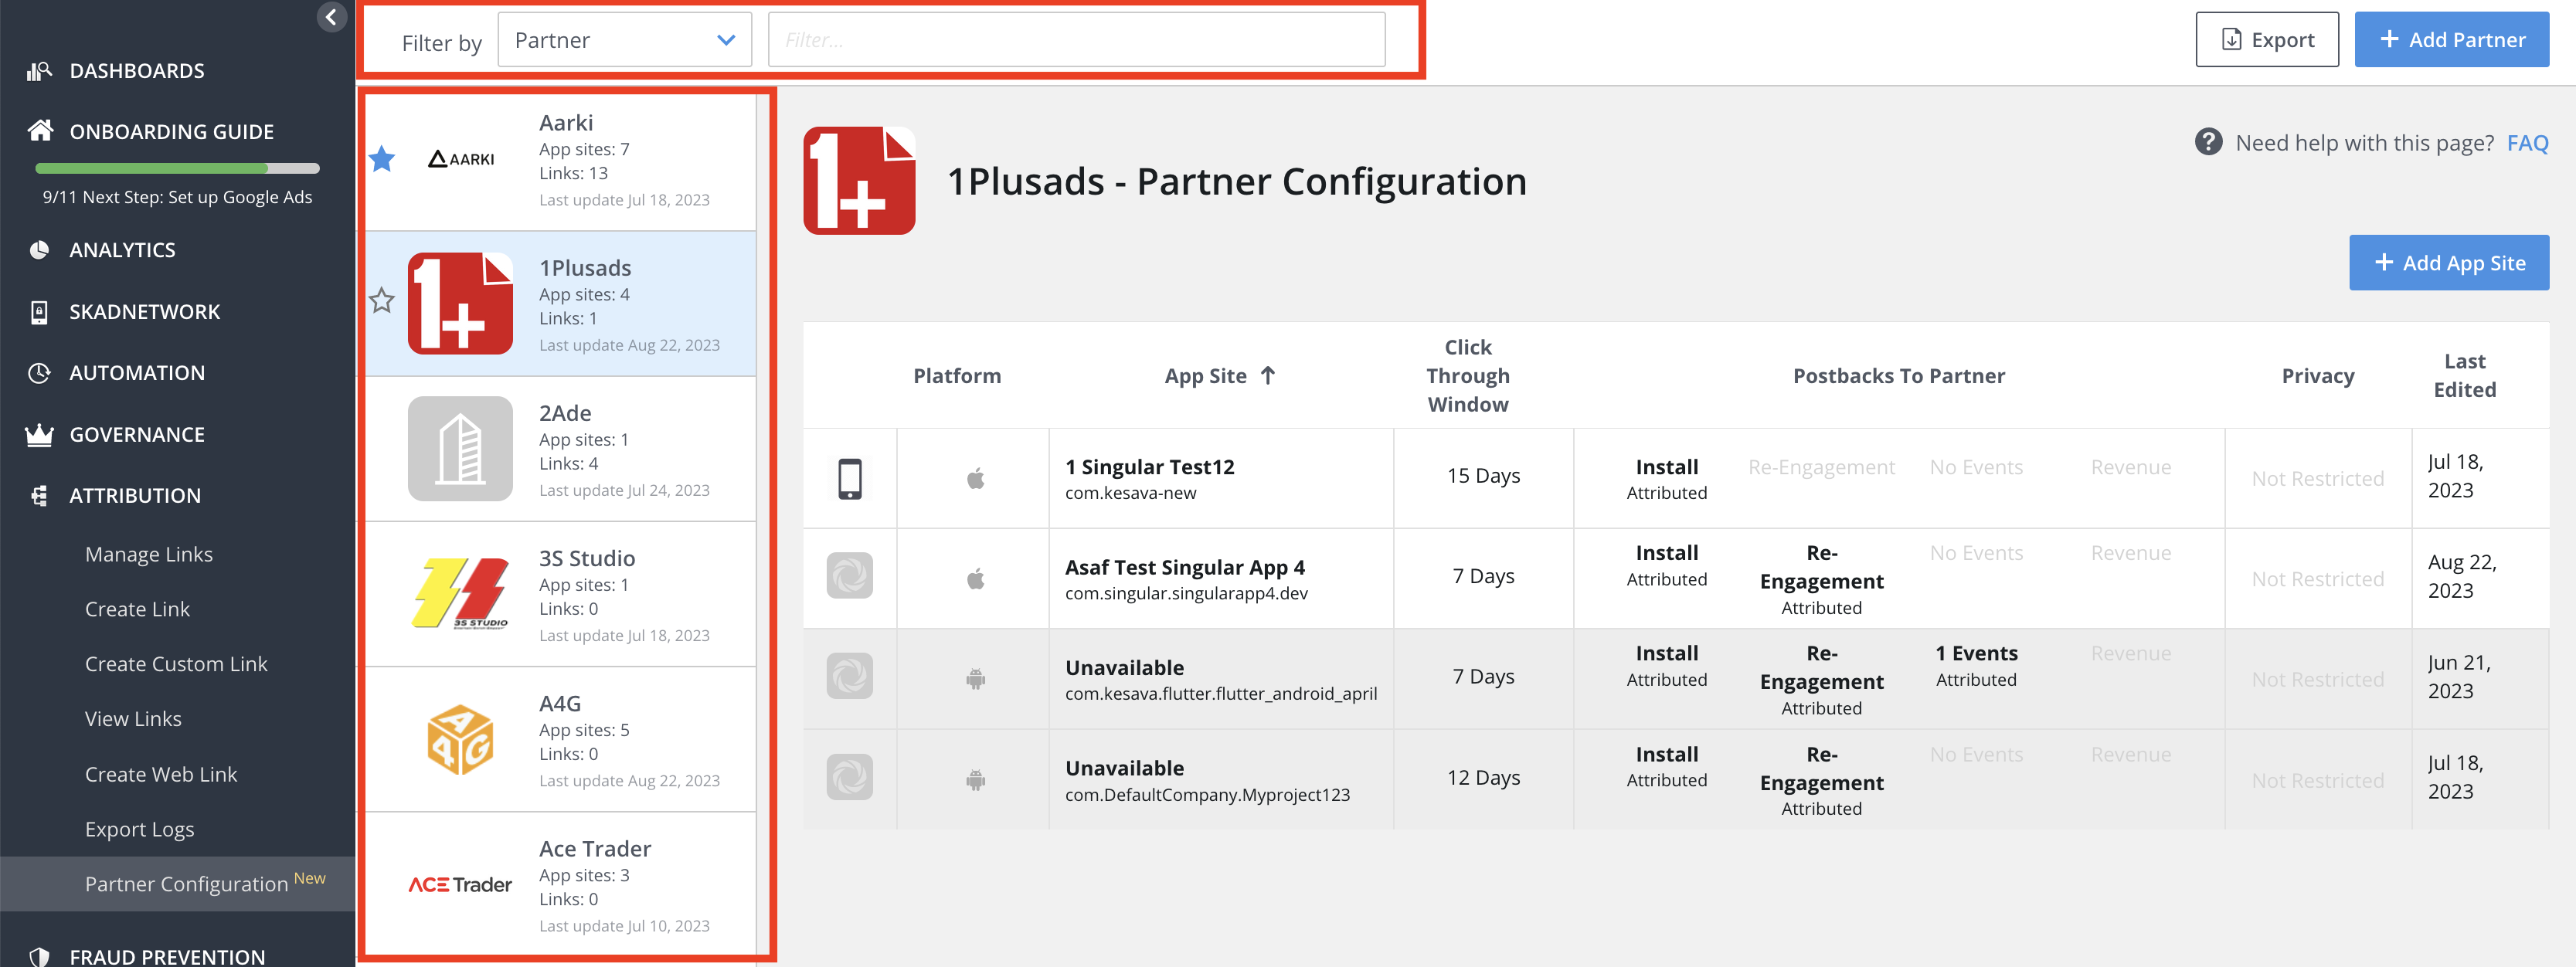Open the Partner filter-by dropdown
Image resolution: width=2576 pixels, height=967 pixels.
[624, 40]
